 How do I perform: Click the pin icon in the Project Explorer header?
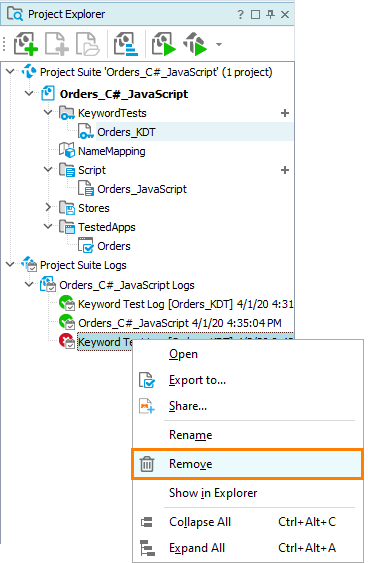[270, 14]
